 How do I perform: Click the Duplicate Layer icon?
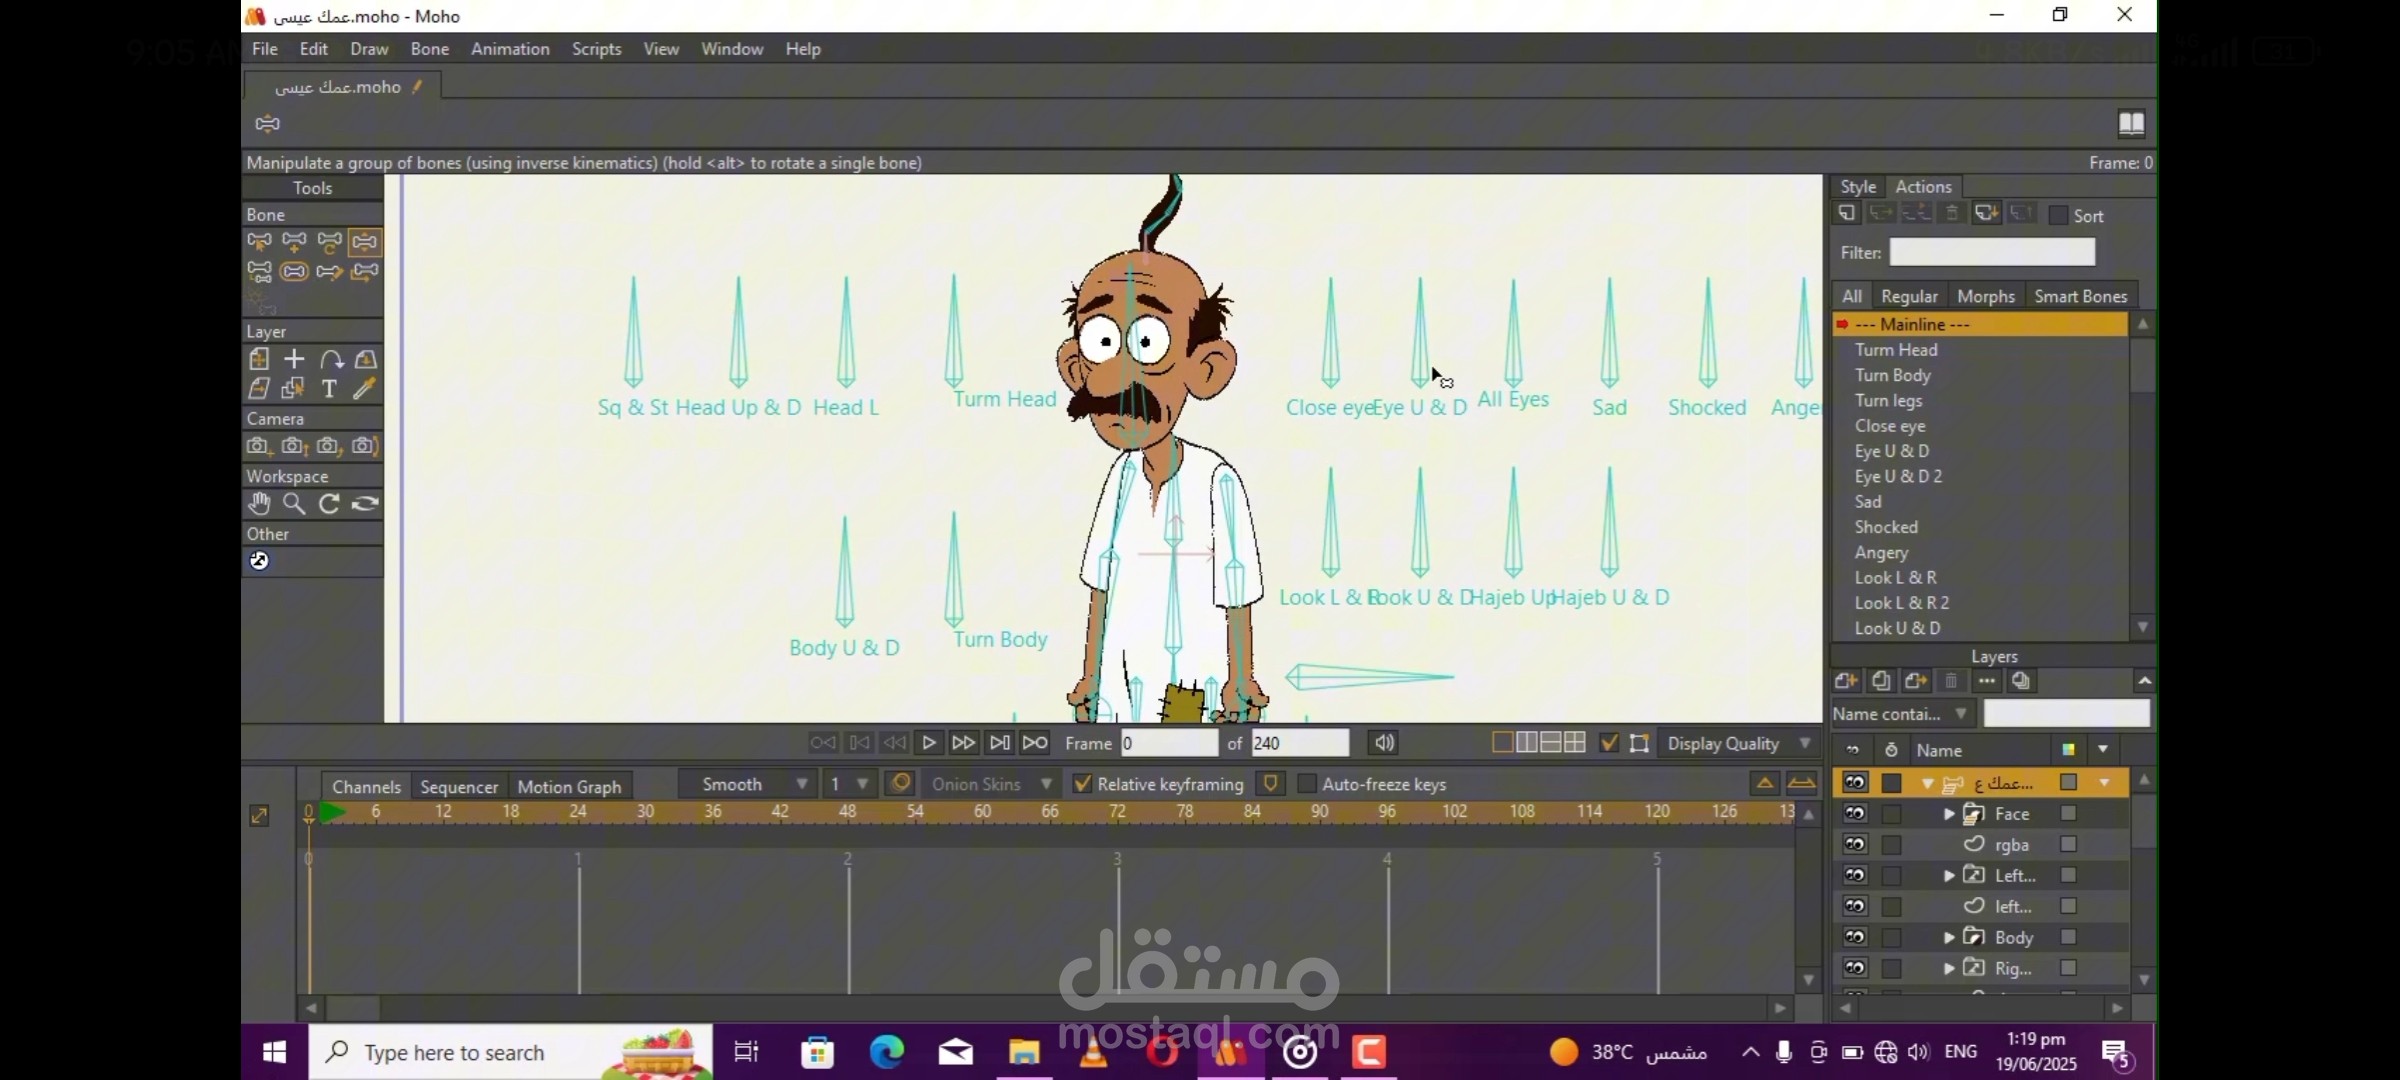(x=1881, y=681)
